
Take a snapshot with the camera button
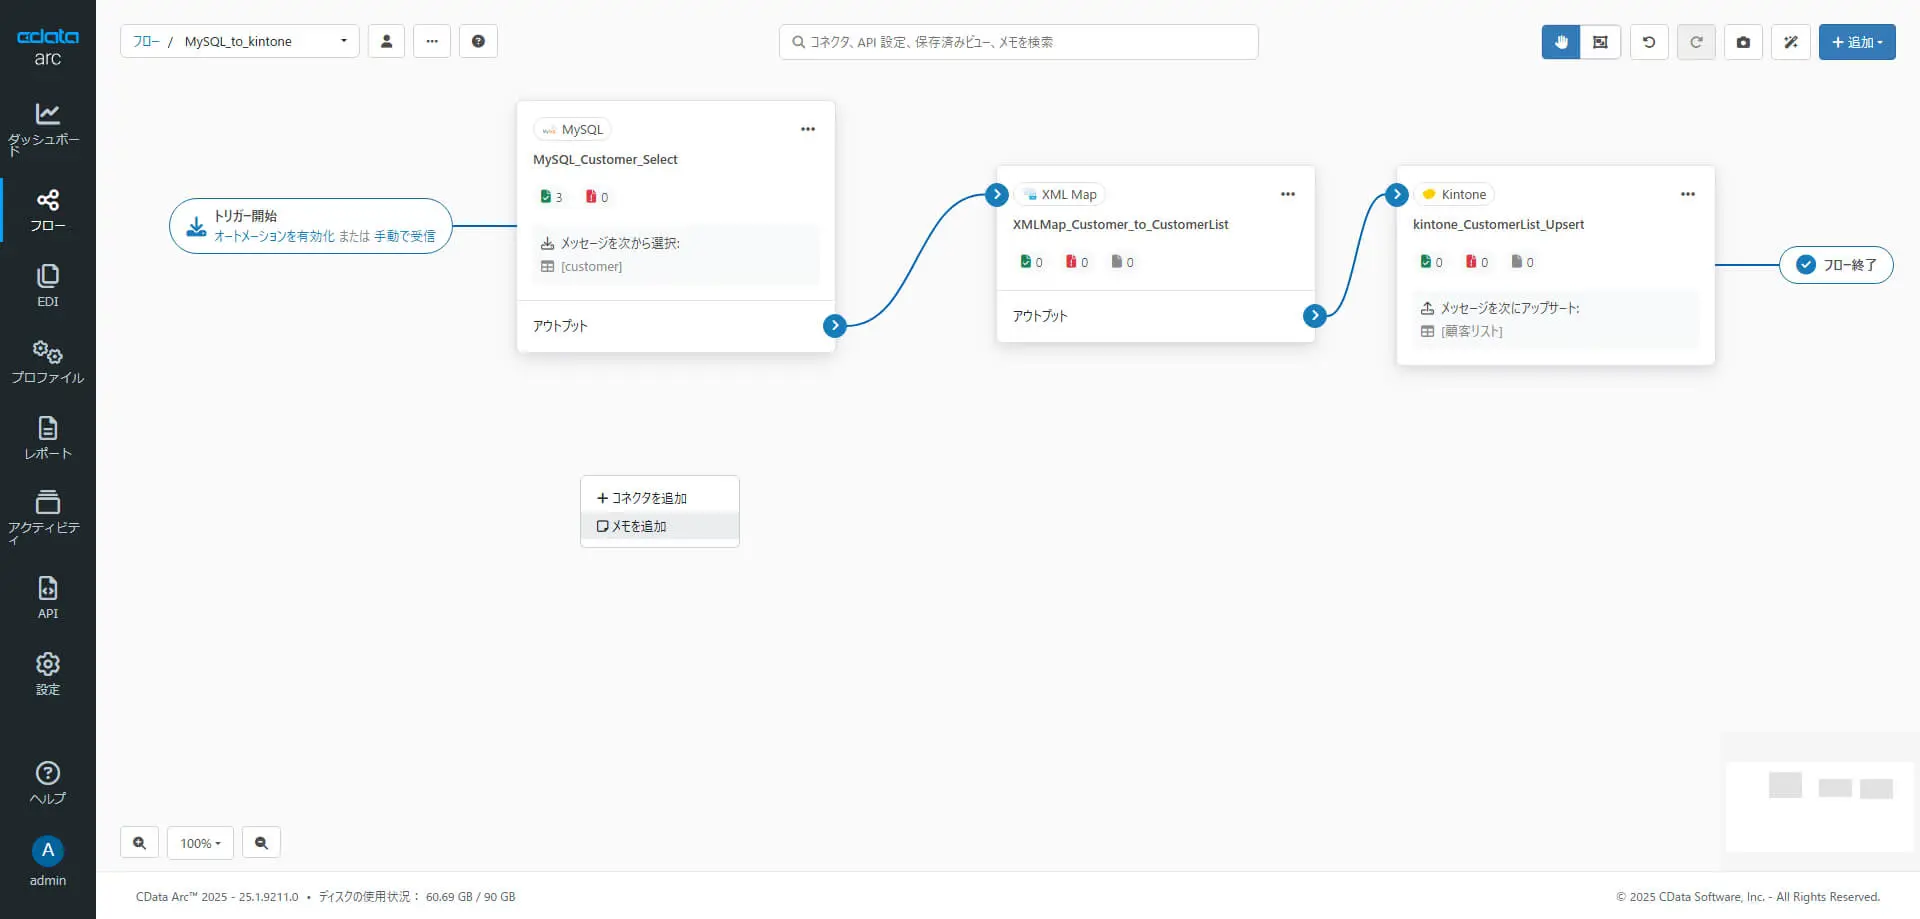point(1743,42)
